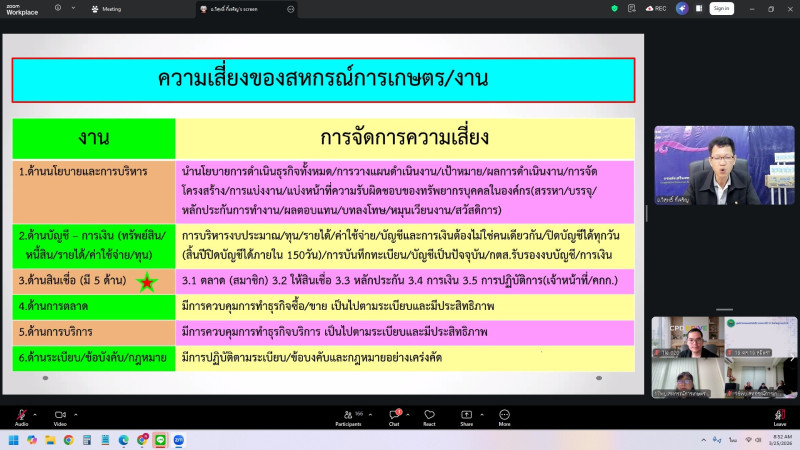Image resolution: width=800 pixels, height=450 pixels.
Task: Unmute the microphone Audio button
Action: coord(21,414)
